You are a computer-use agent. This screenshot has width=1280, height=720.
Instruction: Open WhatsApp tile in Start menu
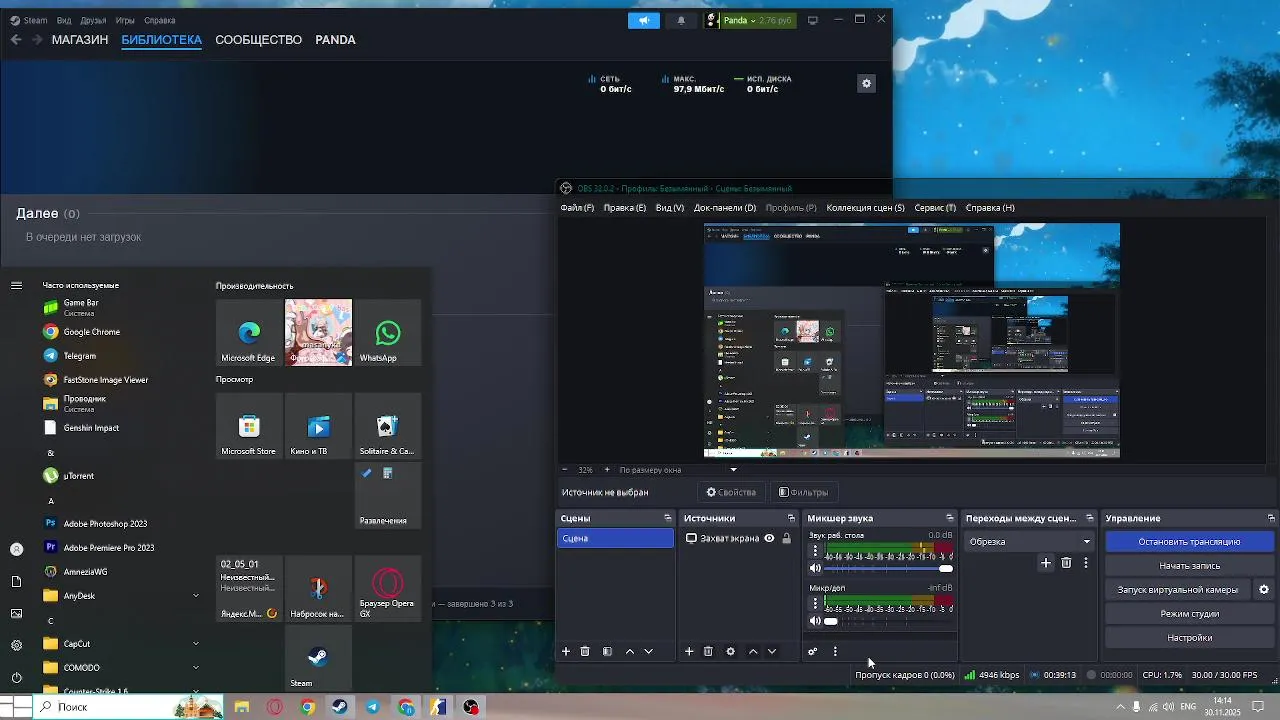[388, 333]
